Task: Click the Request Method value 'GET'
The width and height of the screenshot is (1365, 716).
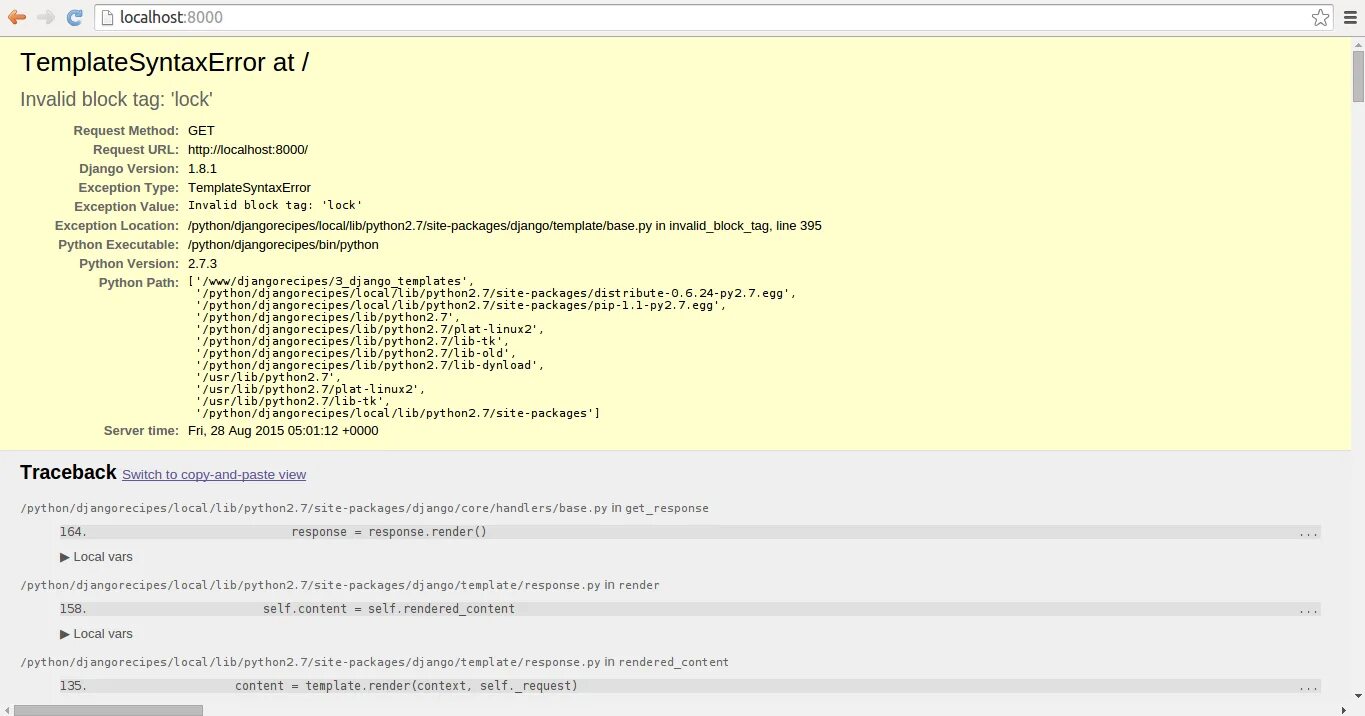Action: 201,131
